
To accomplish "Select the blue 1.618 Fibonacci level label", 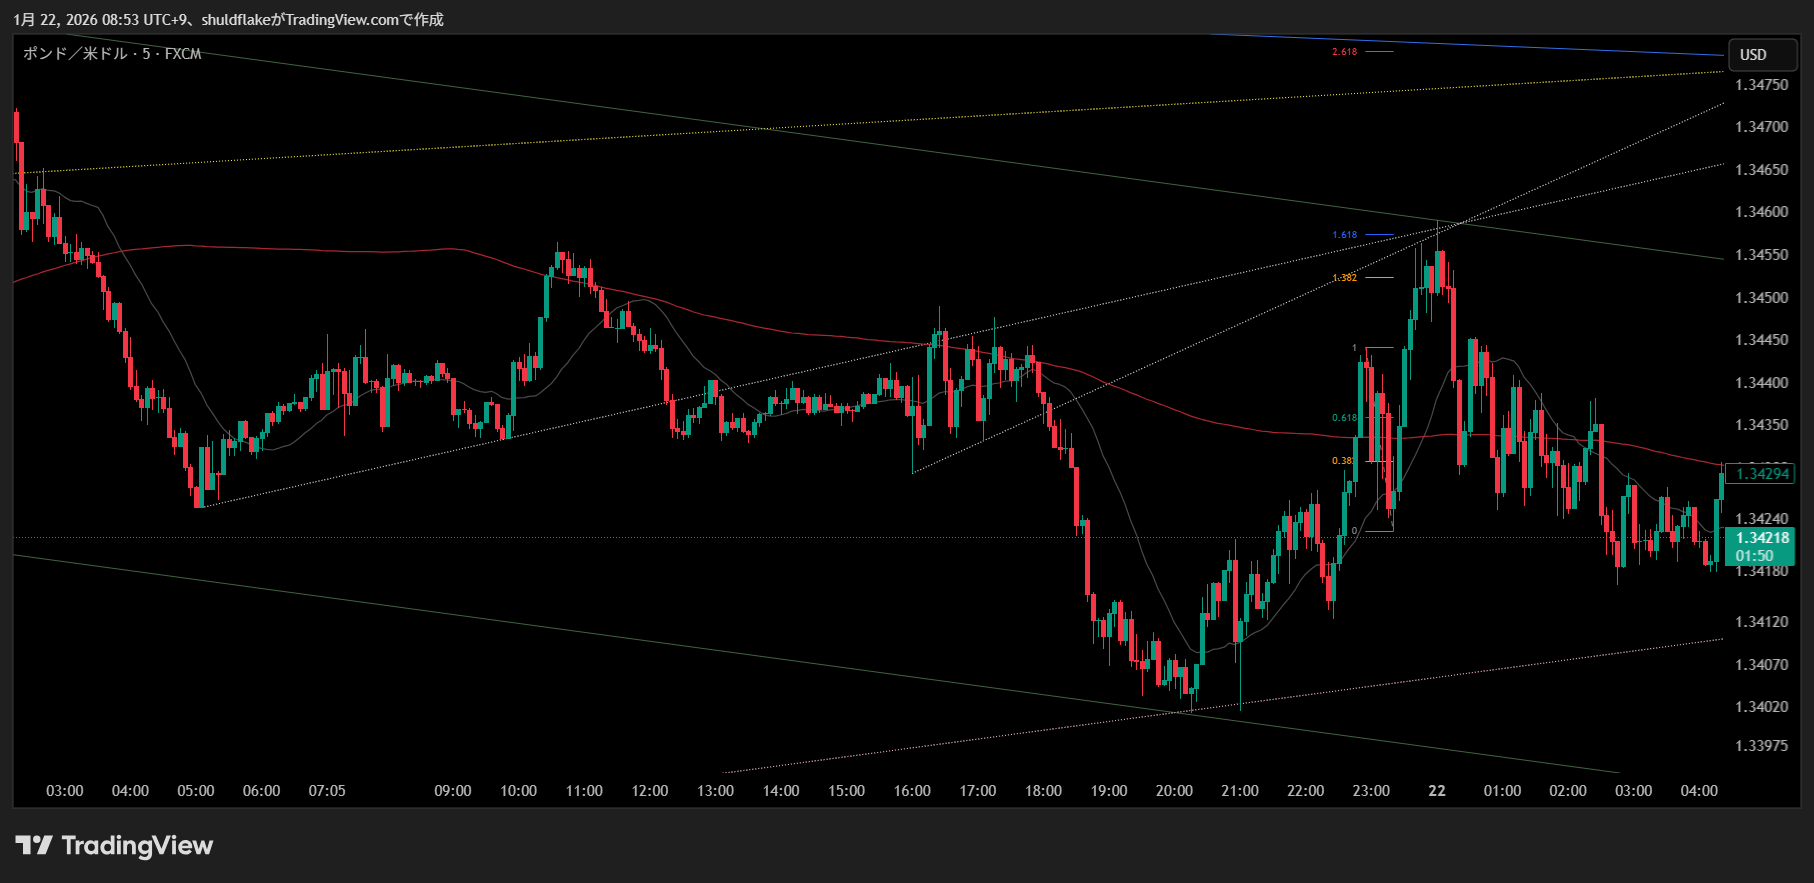I will 1344,235.
